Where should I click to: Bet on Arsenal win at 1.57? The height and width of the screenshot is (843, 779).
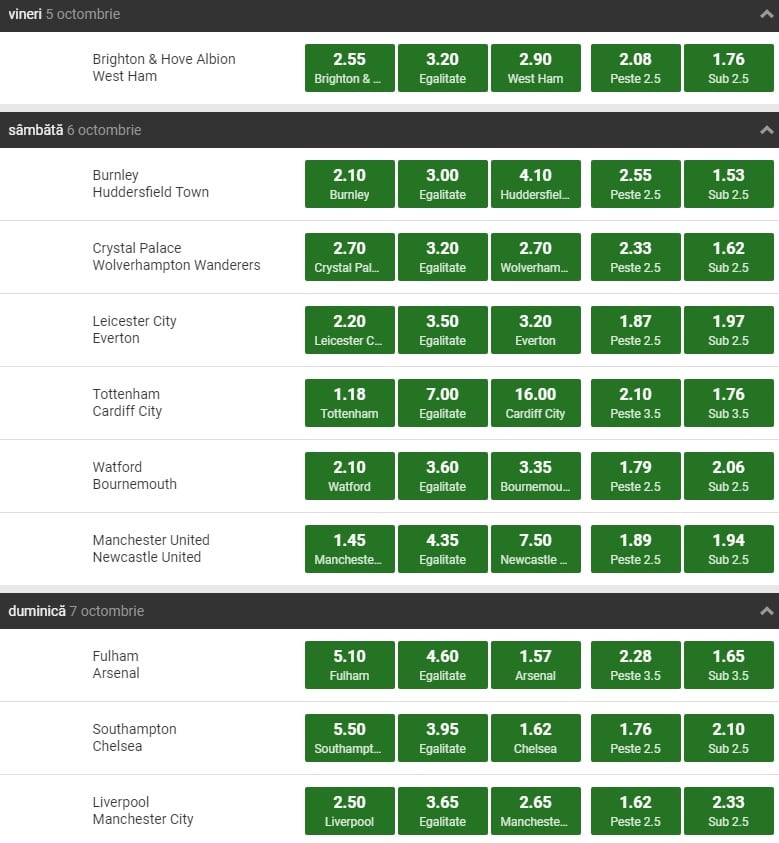click(535, 665)
